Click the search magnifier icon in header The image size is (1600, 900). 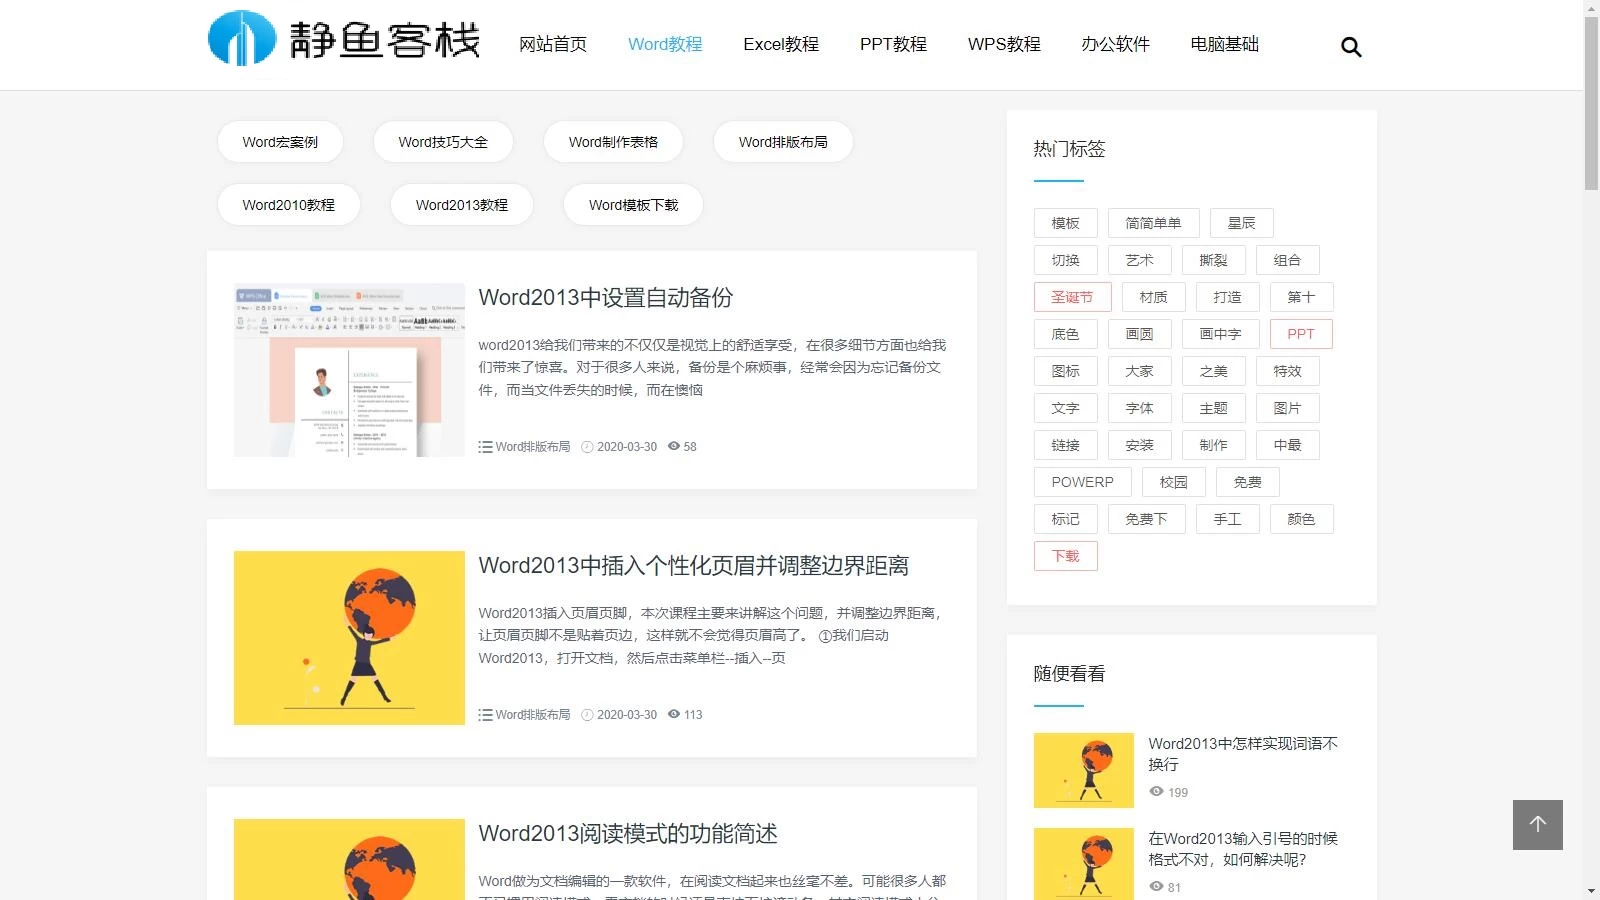(x=1351, y=47)
